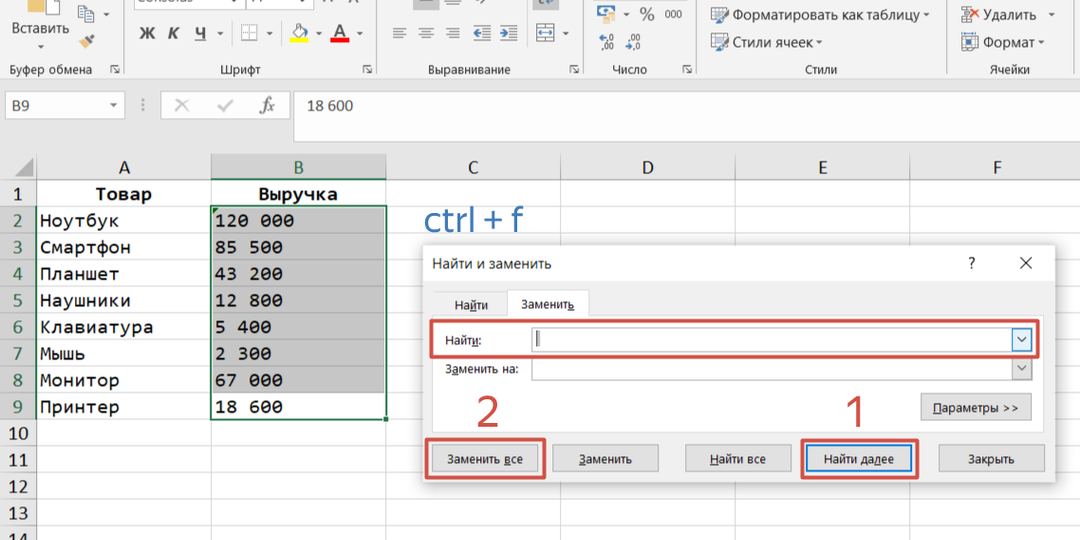Click Закрыть to dismiss dialog
The width and height of the screenshot is (1080, 540).
coord(991,459)
